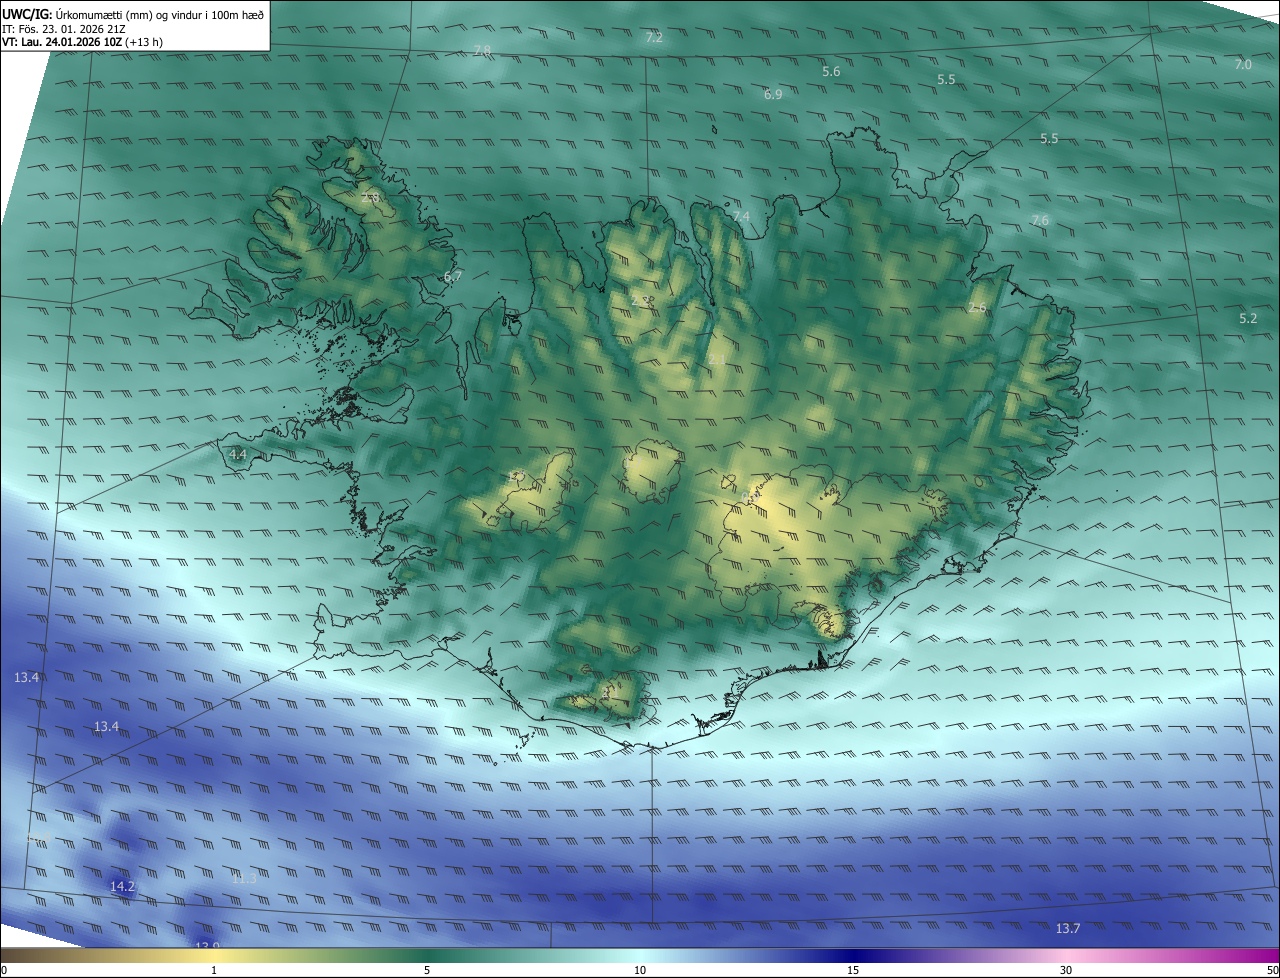Click the 30 tick label on the color scale
The height and width of the screenshot is (978, 1280).
(1066, 970)
